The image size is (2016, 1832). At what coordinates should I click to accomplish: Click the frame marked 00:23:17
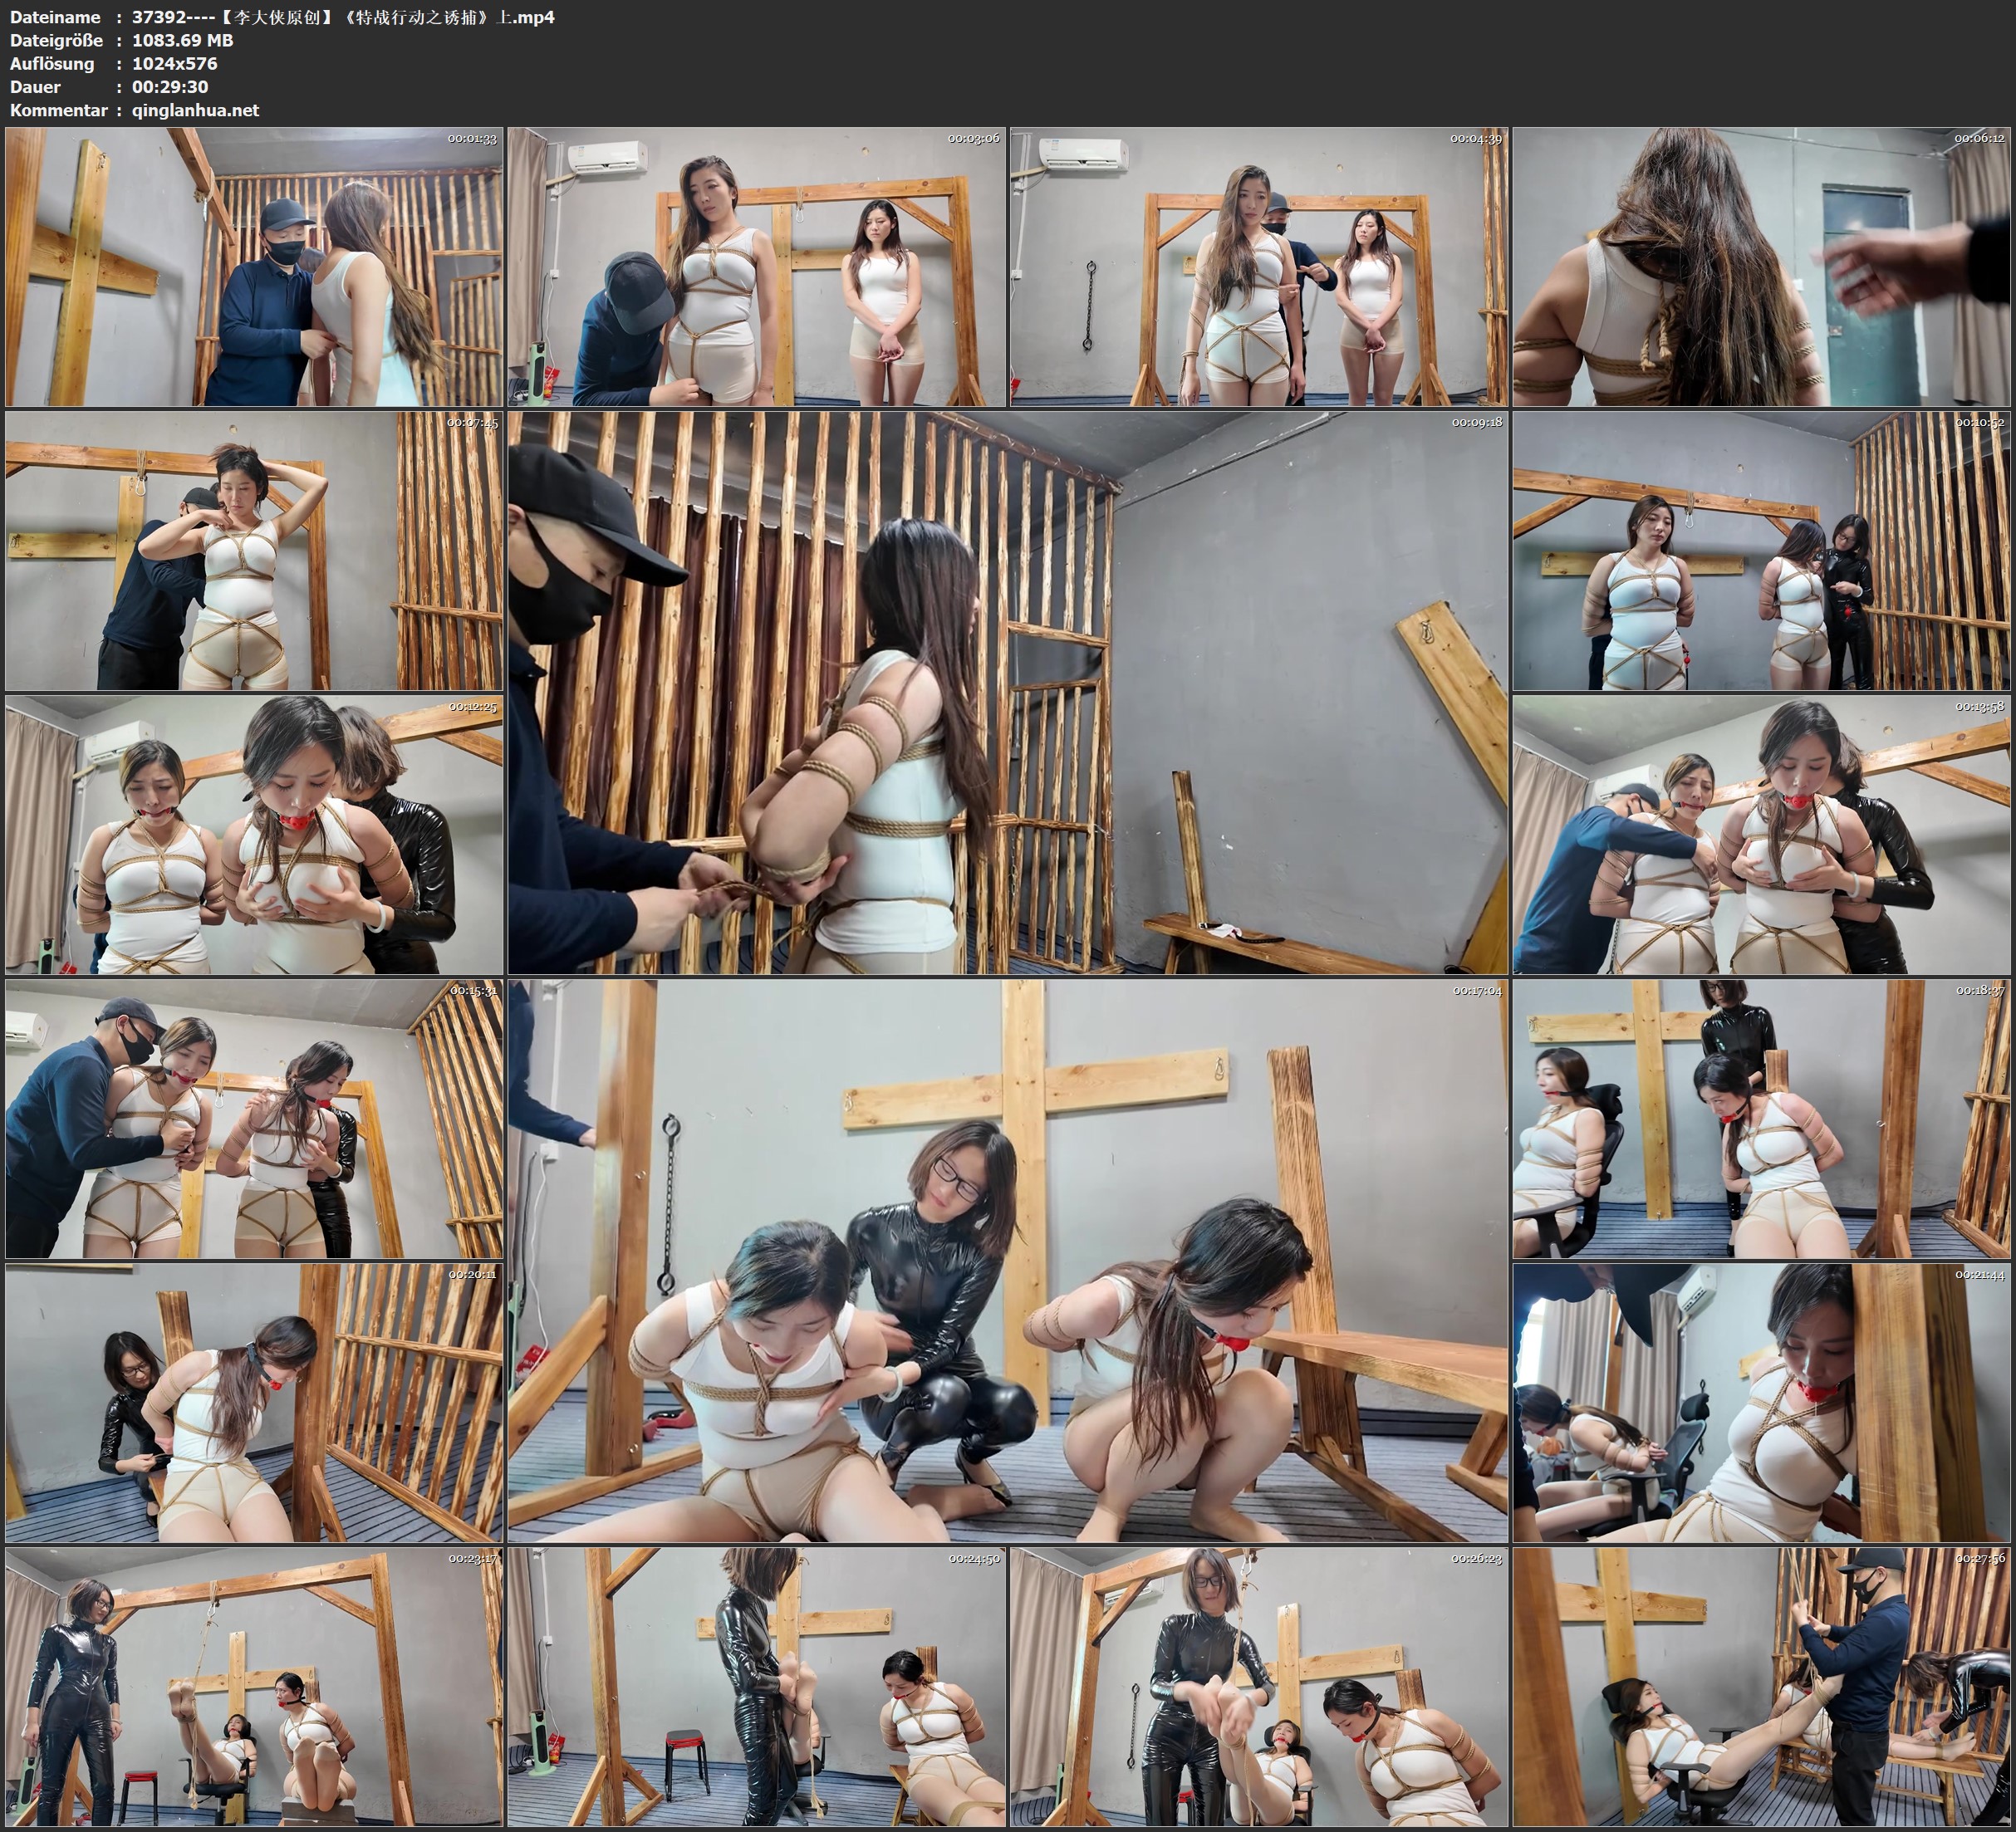coord(254,1687)
